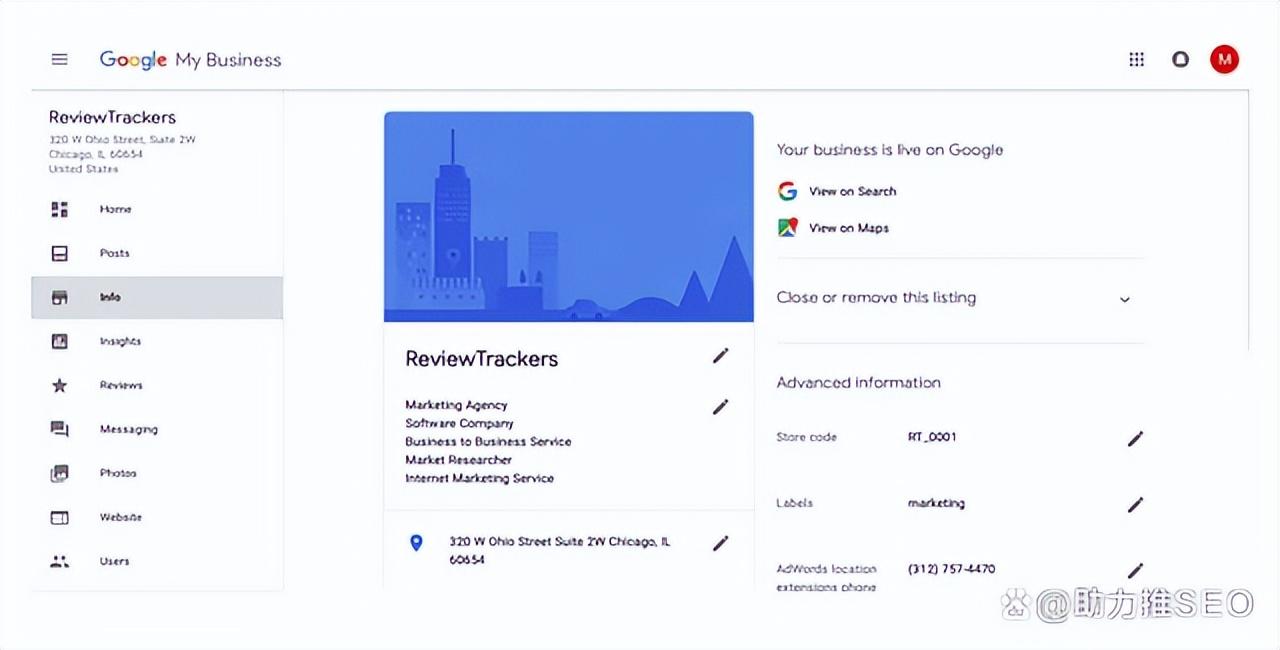Click the Google G search icon
This screenshot has height=650, width=1280.
(788, 191)
